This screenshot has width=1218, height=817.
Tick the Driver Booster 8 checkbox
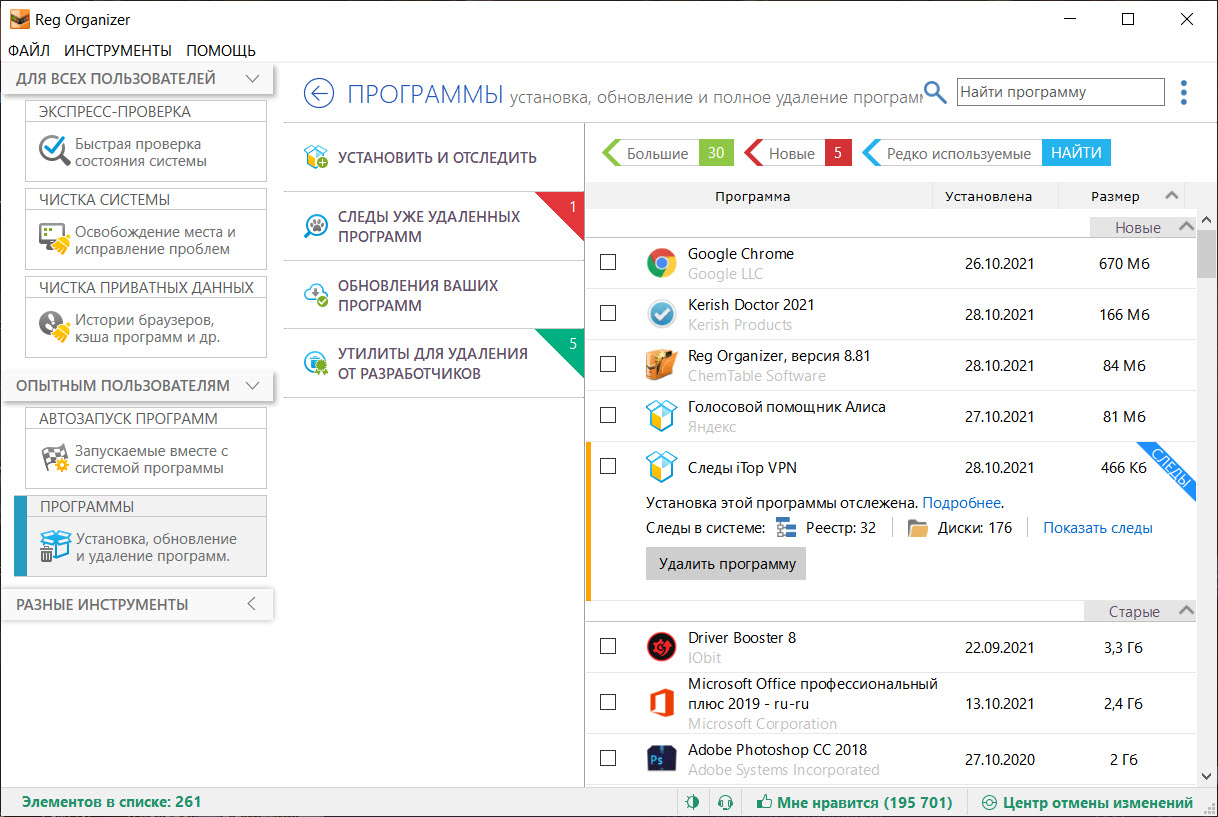608,646
